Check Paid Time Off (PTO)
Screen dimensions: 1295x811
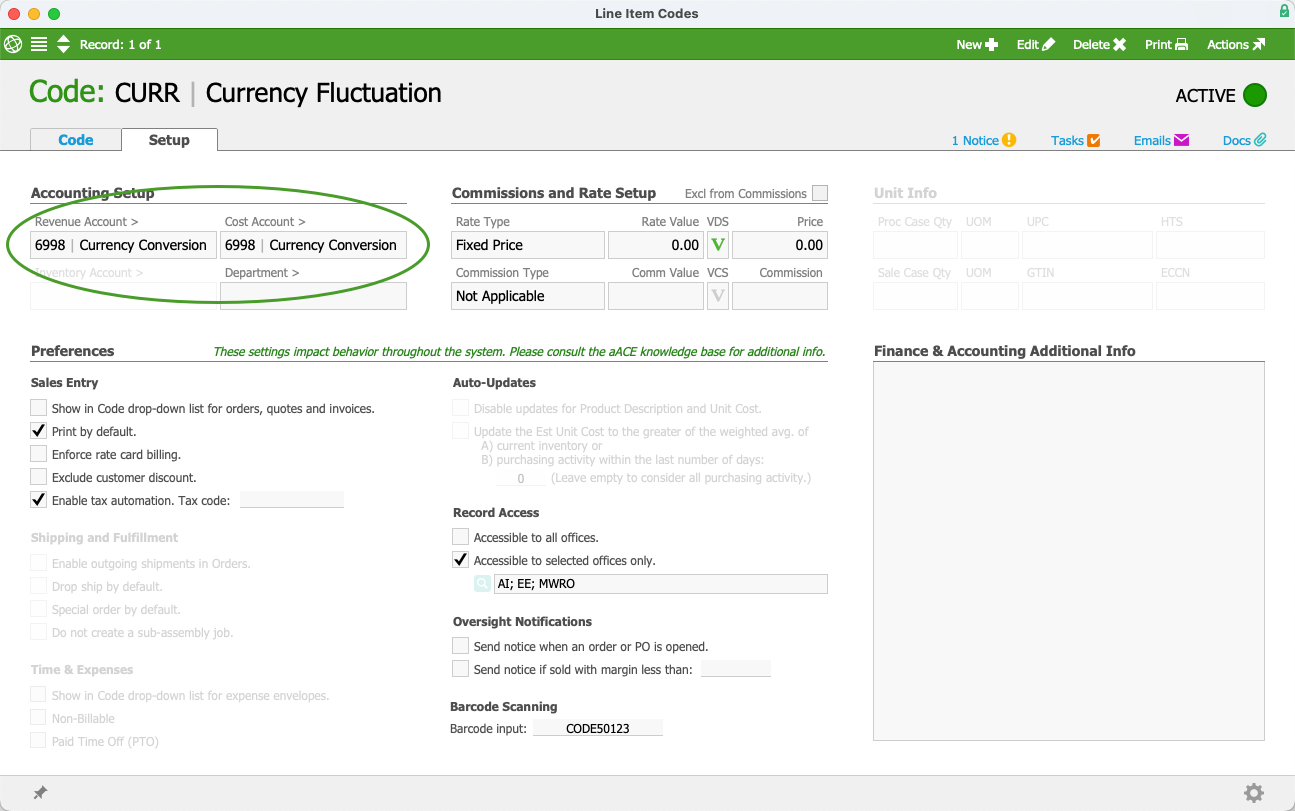click(39, 741)
